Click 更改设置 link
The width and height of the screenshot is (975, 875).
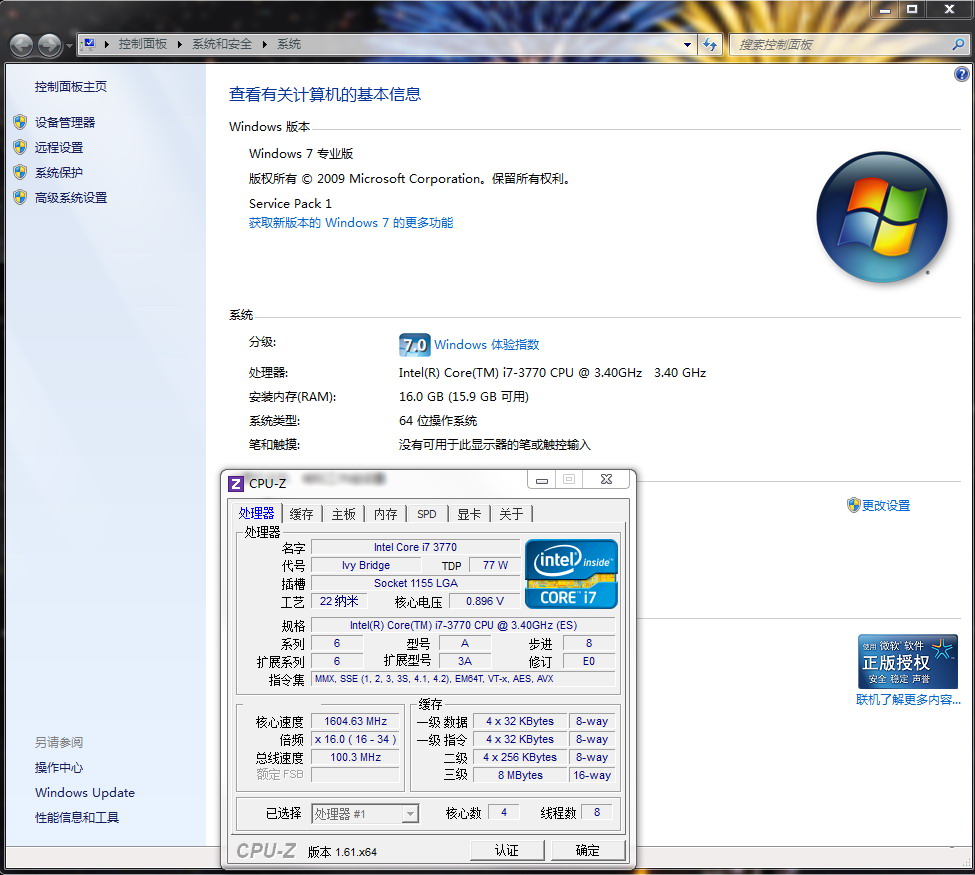[x=886, y=506]
